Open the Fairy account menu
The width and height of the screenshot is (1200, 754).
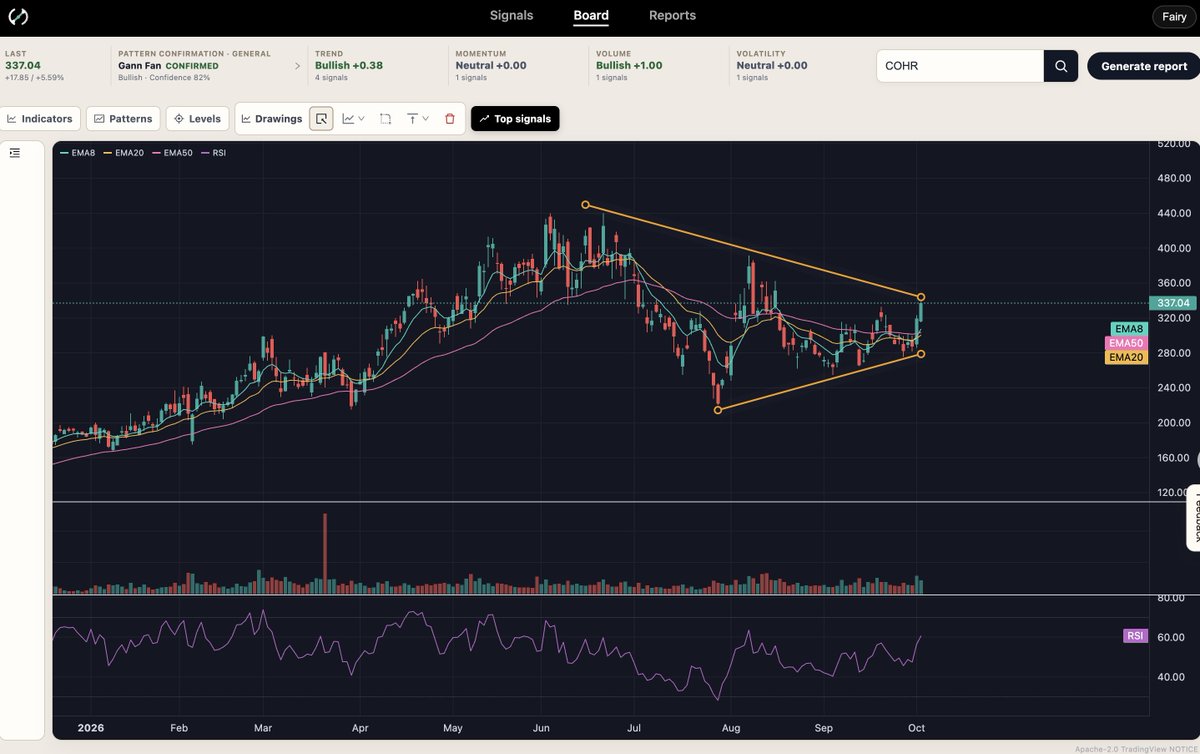click(x=1174, y=17)
